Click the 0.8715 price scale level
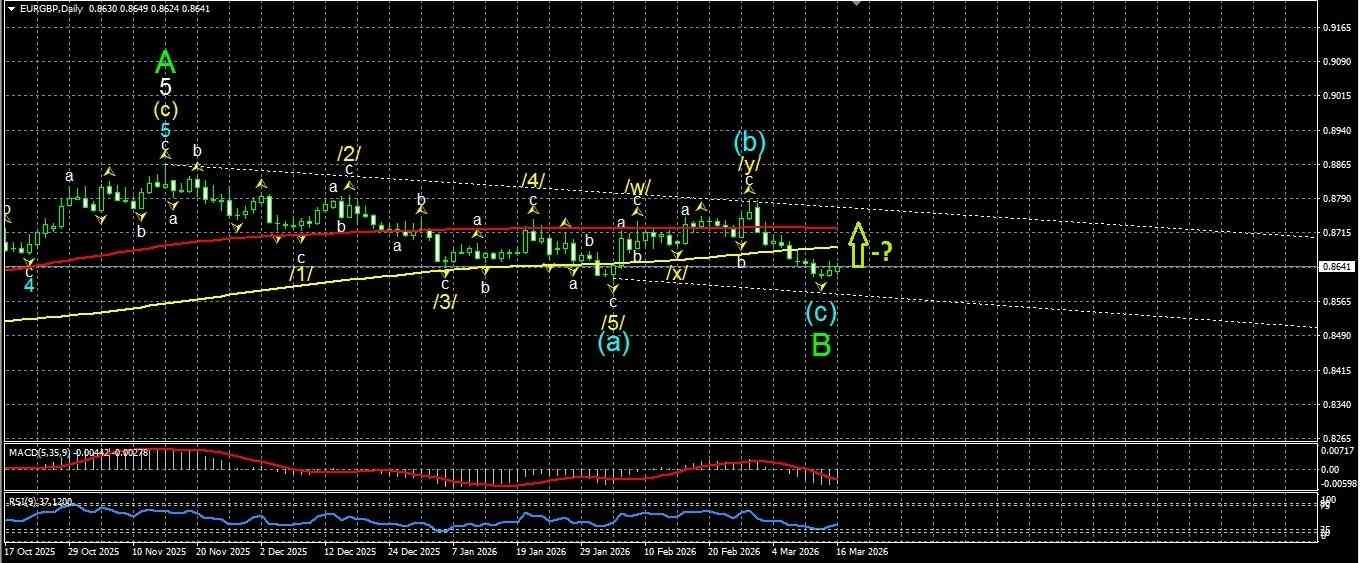Image resolution: width=1360 pixels, height=563 pixels. point(1338,233)
